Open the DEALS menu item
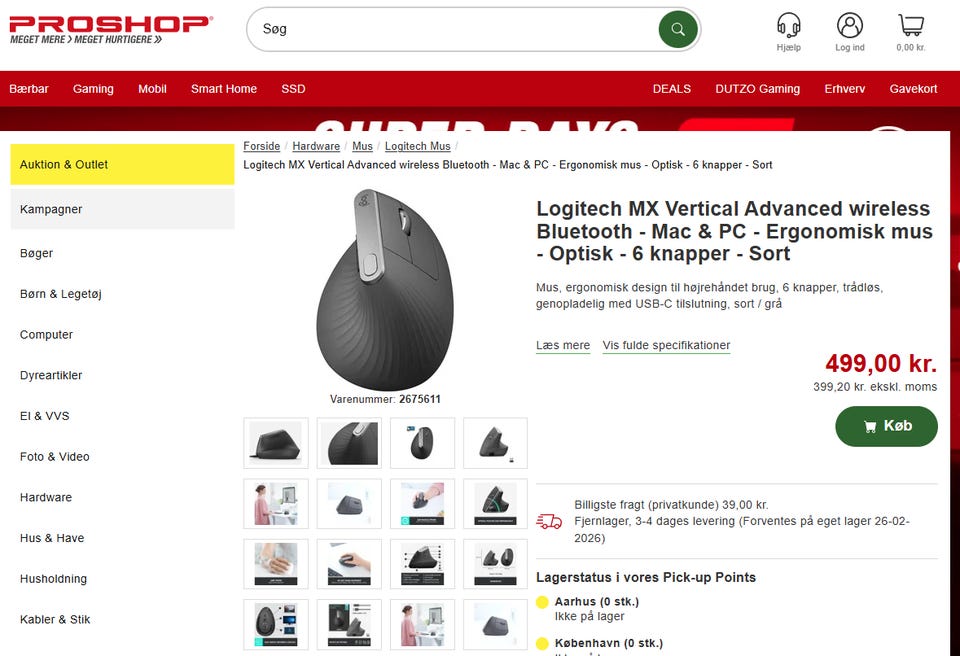Image resolution: width=960 pixels, height=656 pixels. click(x=672, y=89)
